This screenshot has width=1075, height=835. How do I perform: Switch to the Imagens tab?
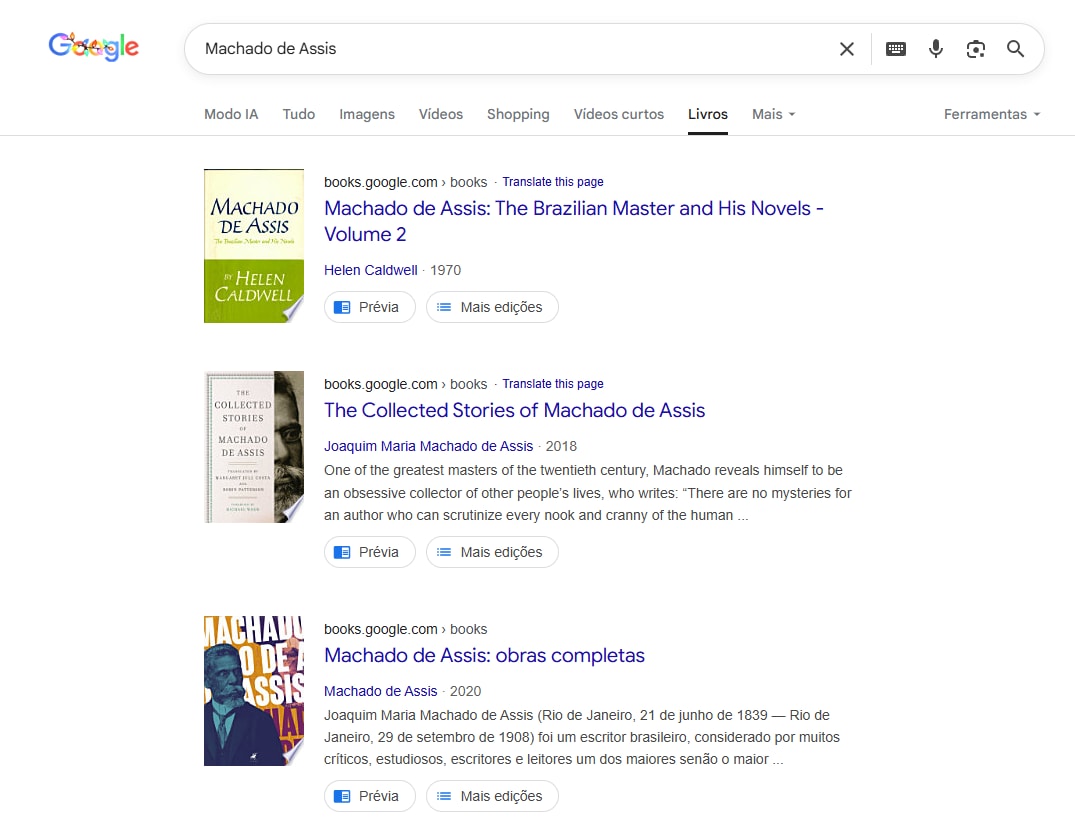(367, 114)
